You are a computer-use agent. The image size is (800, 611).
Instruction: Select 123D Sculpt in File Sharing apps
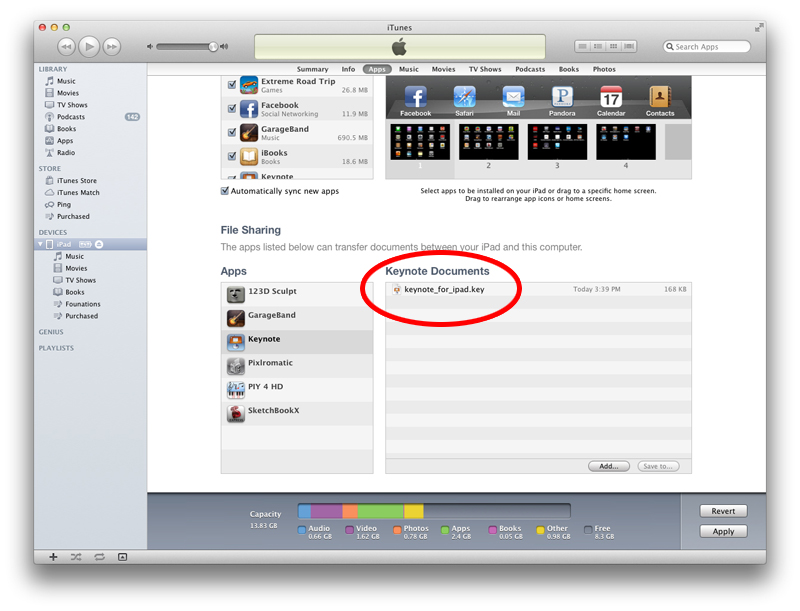(297, 294)
